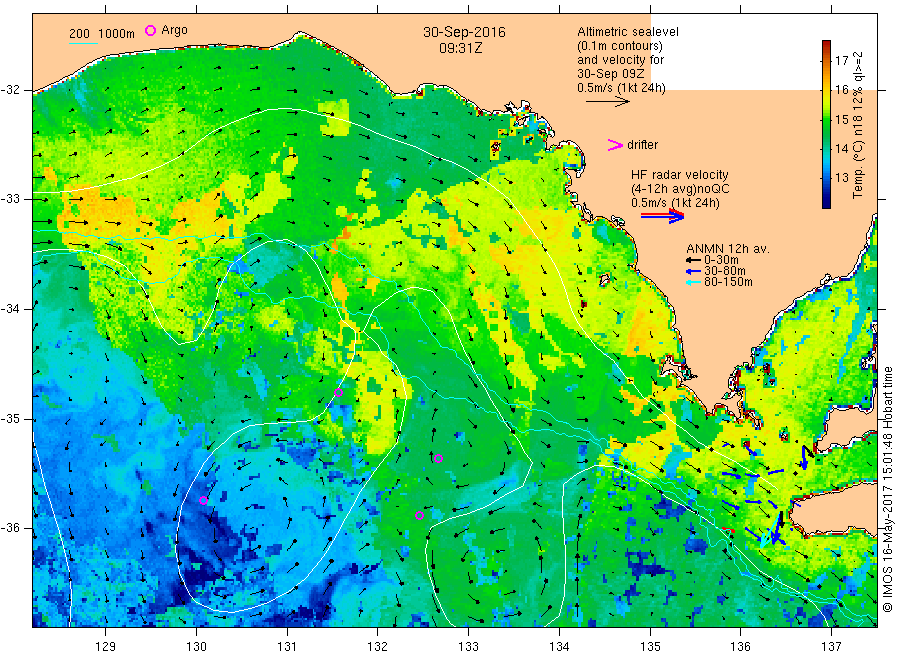Screen dimensions: 900x660
Task: Click the -35 latitude axis label
Action: (10, 418)
